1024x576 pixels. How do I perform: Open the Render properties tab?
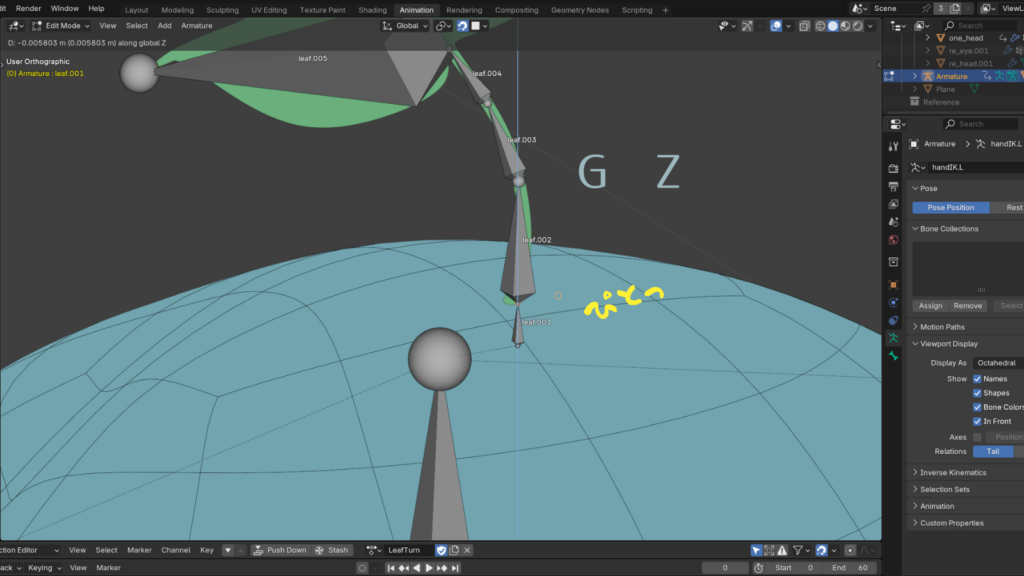click(x=893, y=168)
